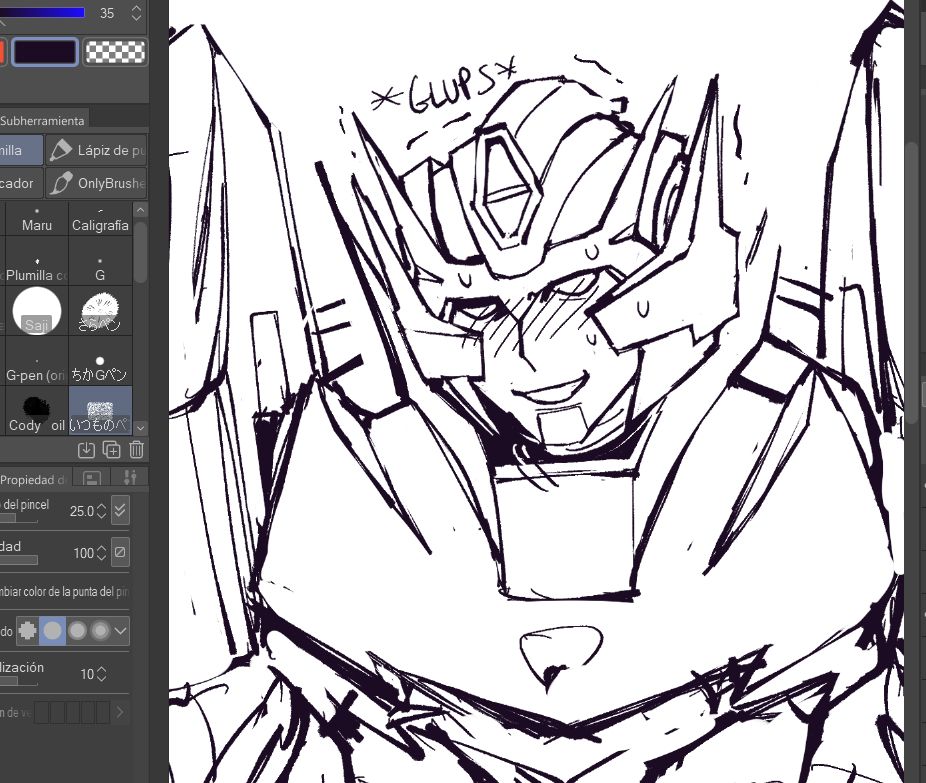
Task: Set anti-aliasing to strong
Action: pos(100,631)
